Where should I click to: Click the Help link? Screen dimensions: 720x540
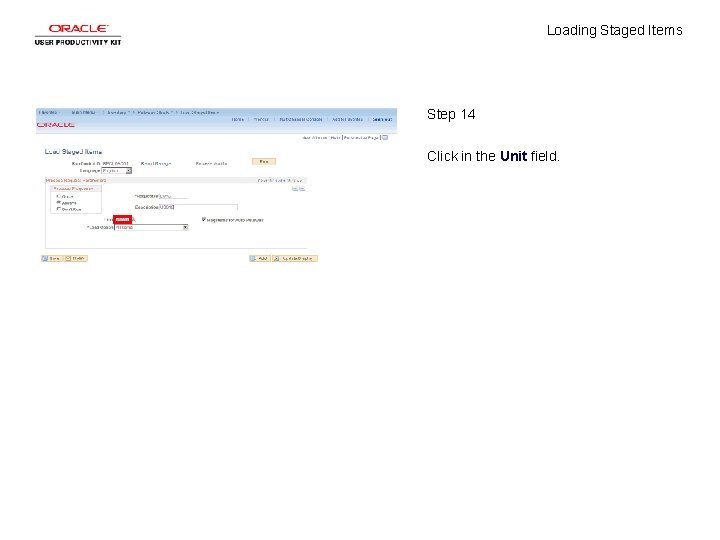[335, 138]
